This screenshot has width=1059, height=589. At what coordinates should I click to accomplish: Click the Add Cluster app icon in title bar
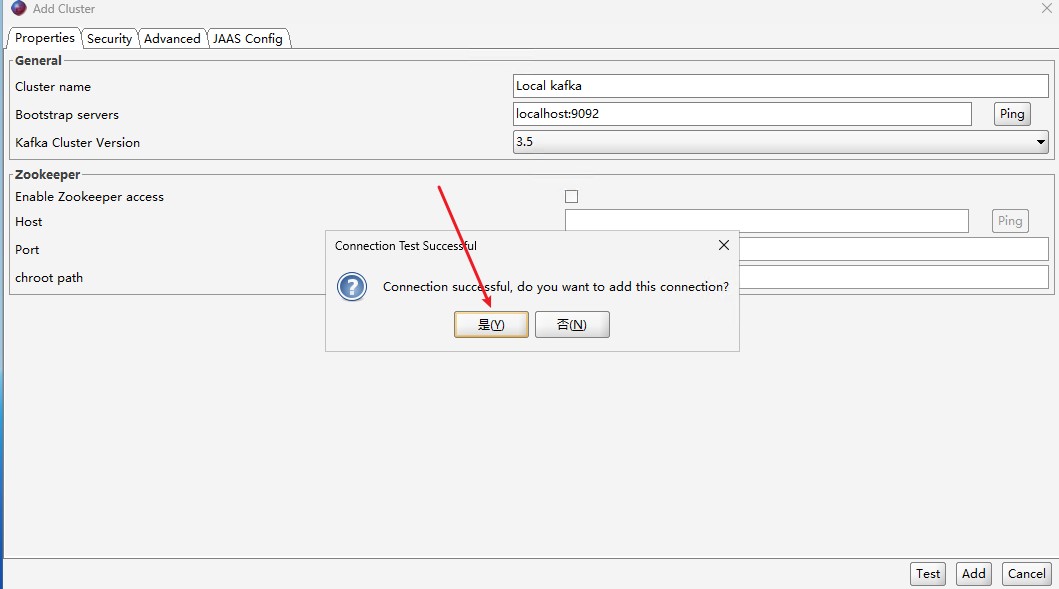pos(18,8)
